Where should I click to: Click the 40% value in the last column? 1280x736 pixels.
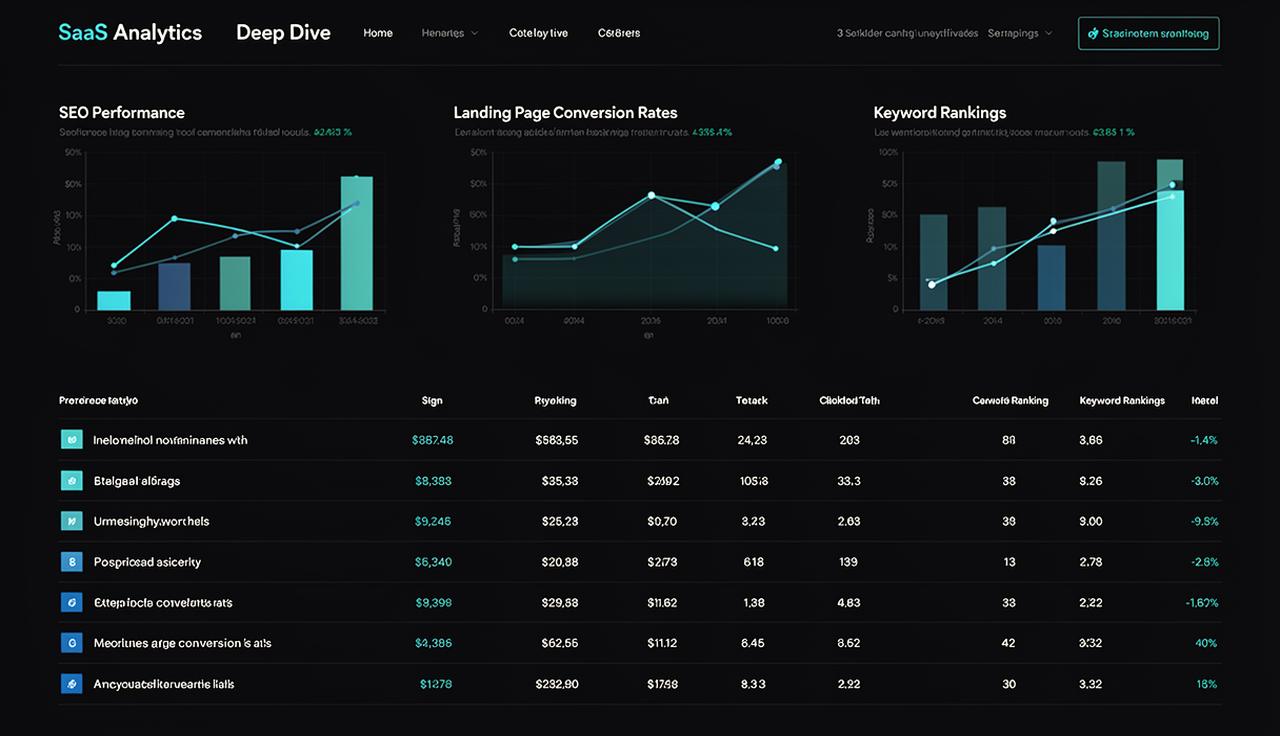click(1206, 643)
